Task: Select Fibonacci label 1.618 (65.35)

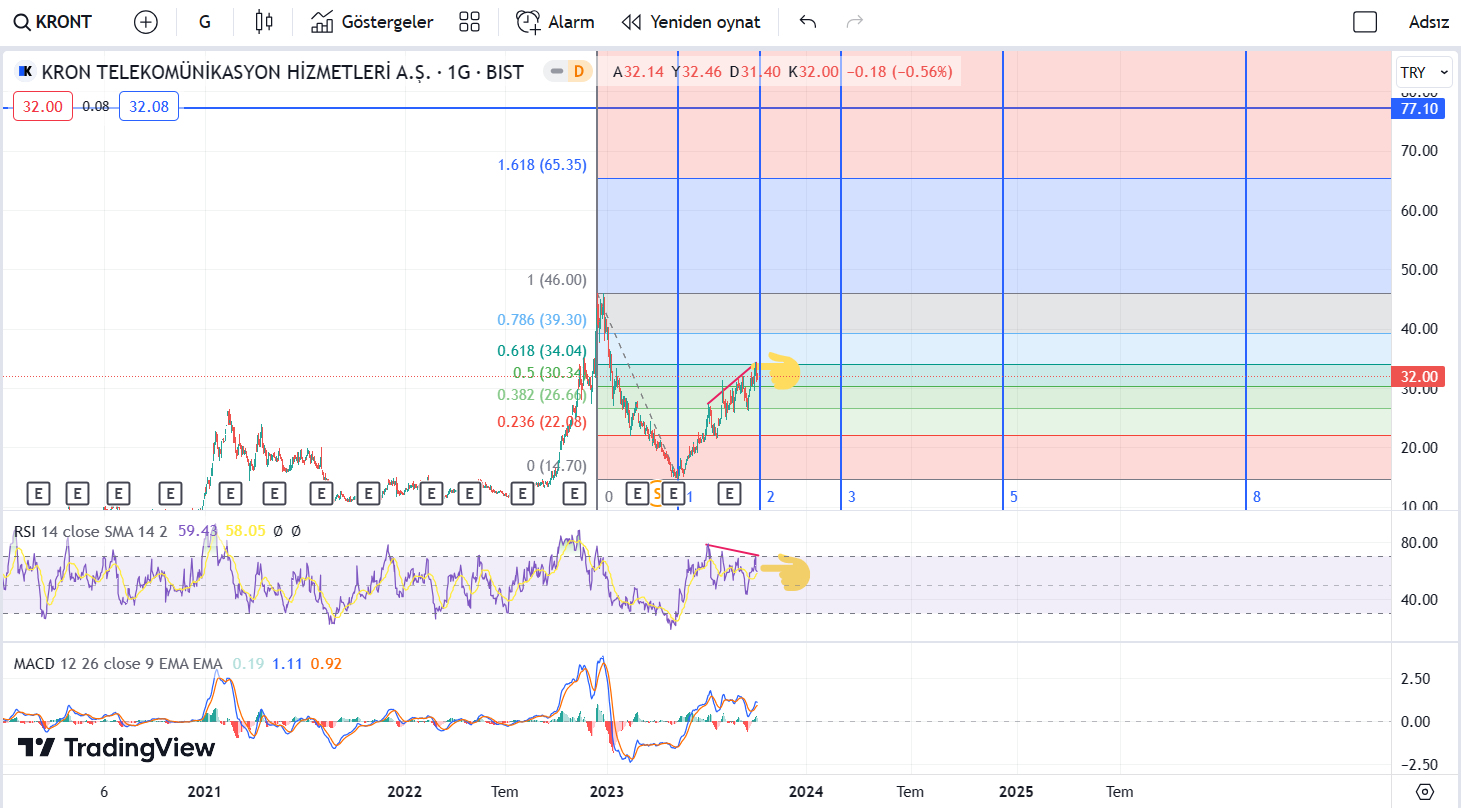Action: (542, 165)
